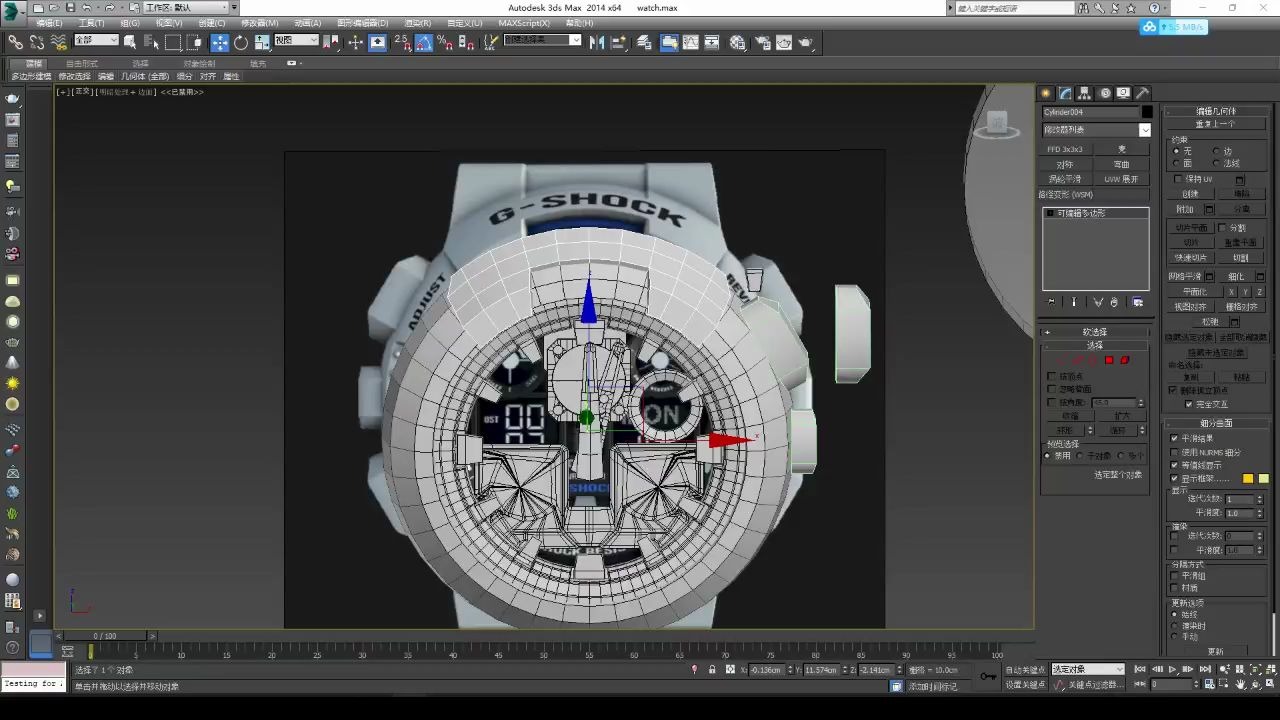Click the Render Production teapot icon
The width and height of the screenshot is (1280, 720).
pos(806,42)
